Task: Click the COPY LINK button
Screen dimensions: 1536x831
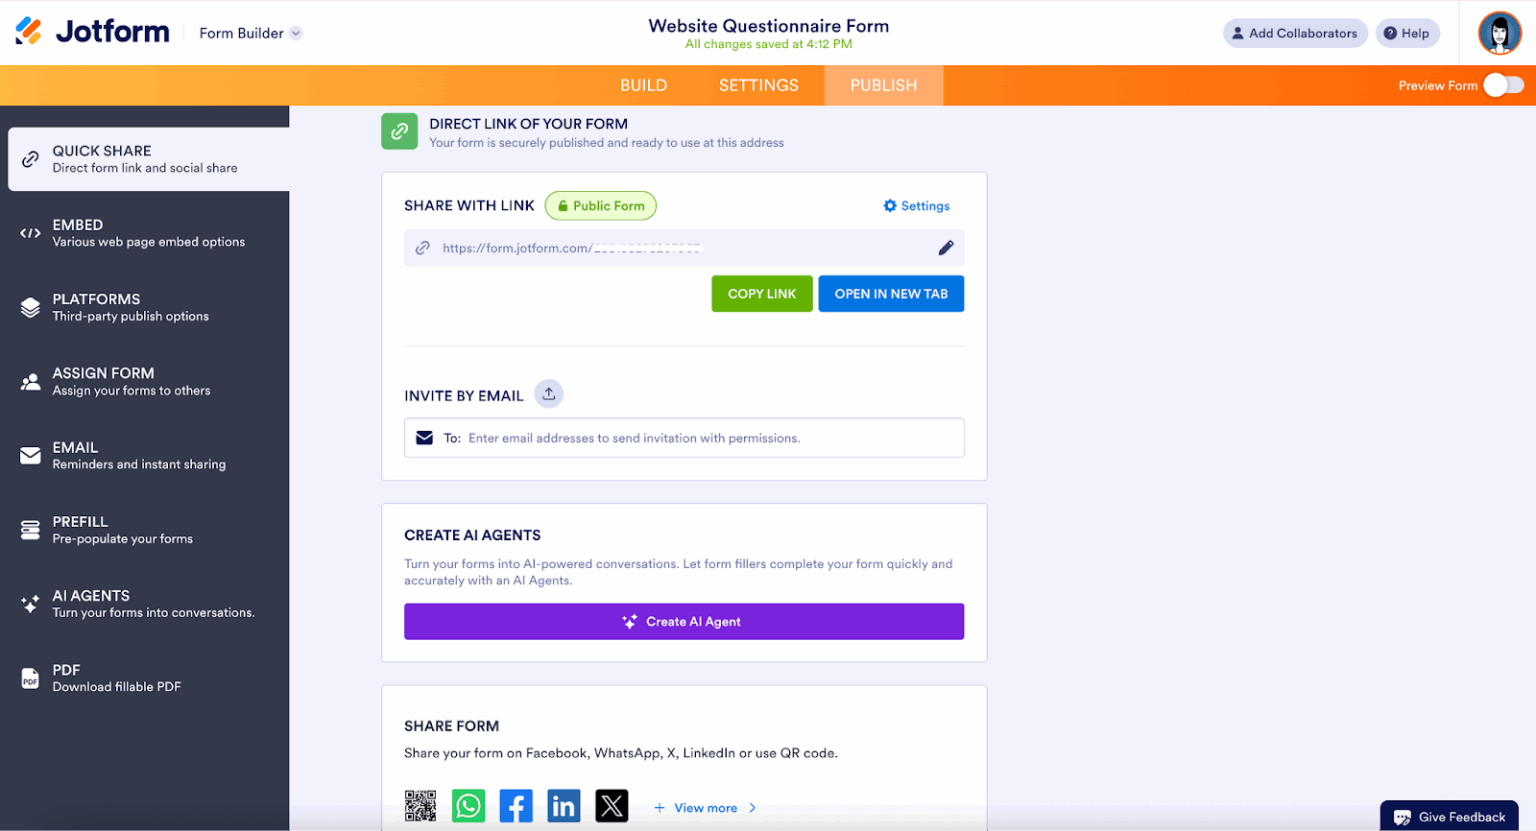Action: click(x=762, y=294)
